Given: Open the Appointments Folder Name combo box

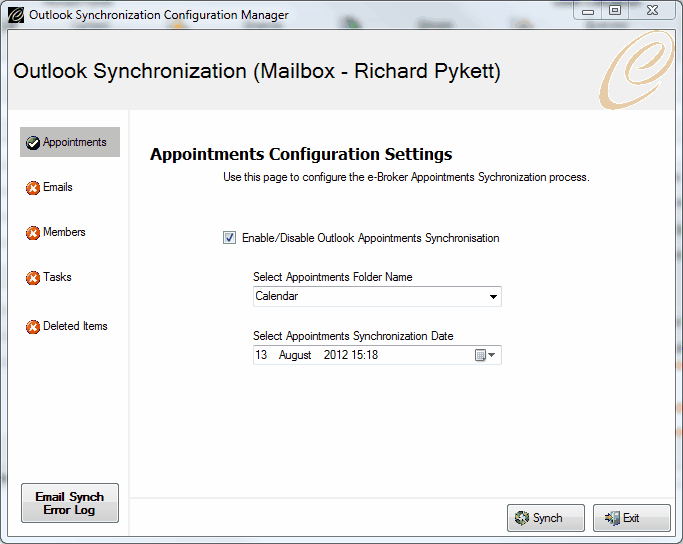Looking at the screenshot, I should coord(377,297).
